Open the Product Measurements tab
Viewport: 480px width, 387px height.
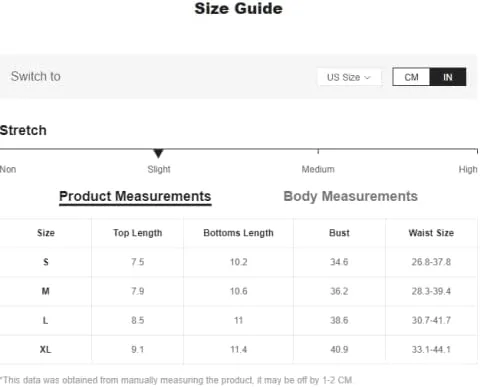135,196
